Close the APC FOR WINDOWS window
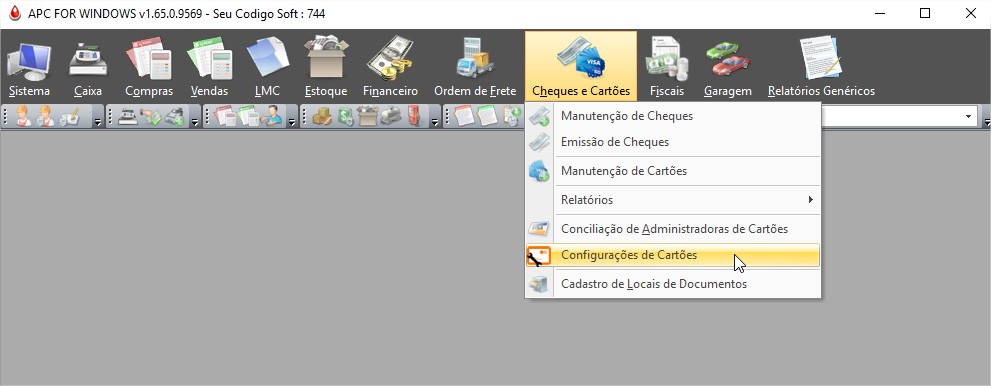Screen dimensions: 991x386 970,13
